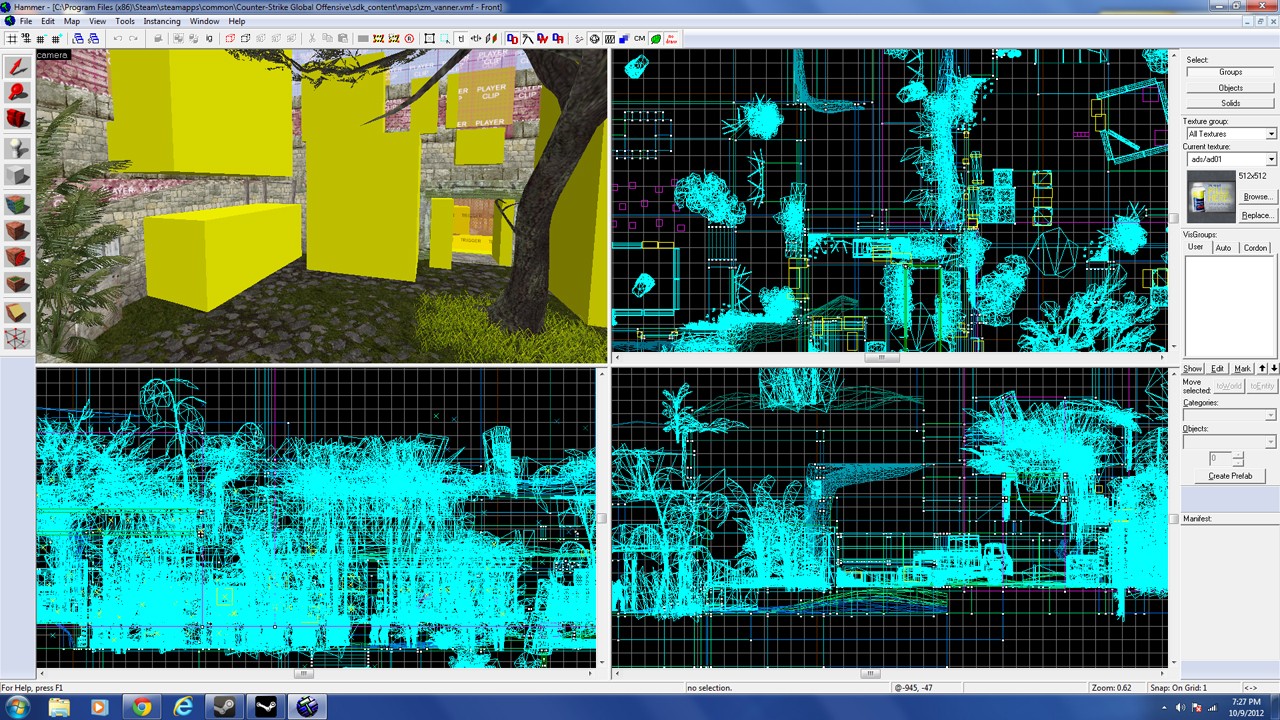Select the Block creation tool
This screenshot has width=1280, height=720.
17,176
